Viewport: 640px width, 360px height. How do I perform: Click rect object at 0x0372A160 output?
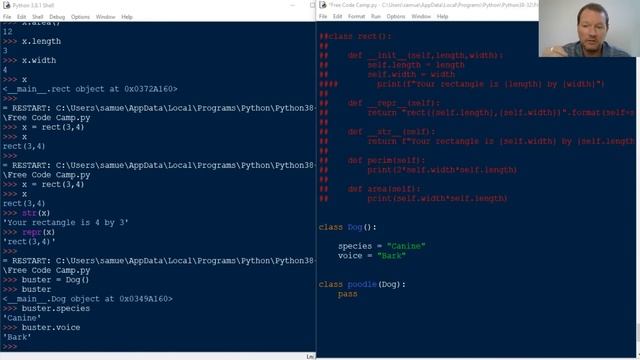coord(90,89)
